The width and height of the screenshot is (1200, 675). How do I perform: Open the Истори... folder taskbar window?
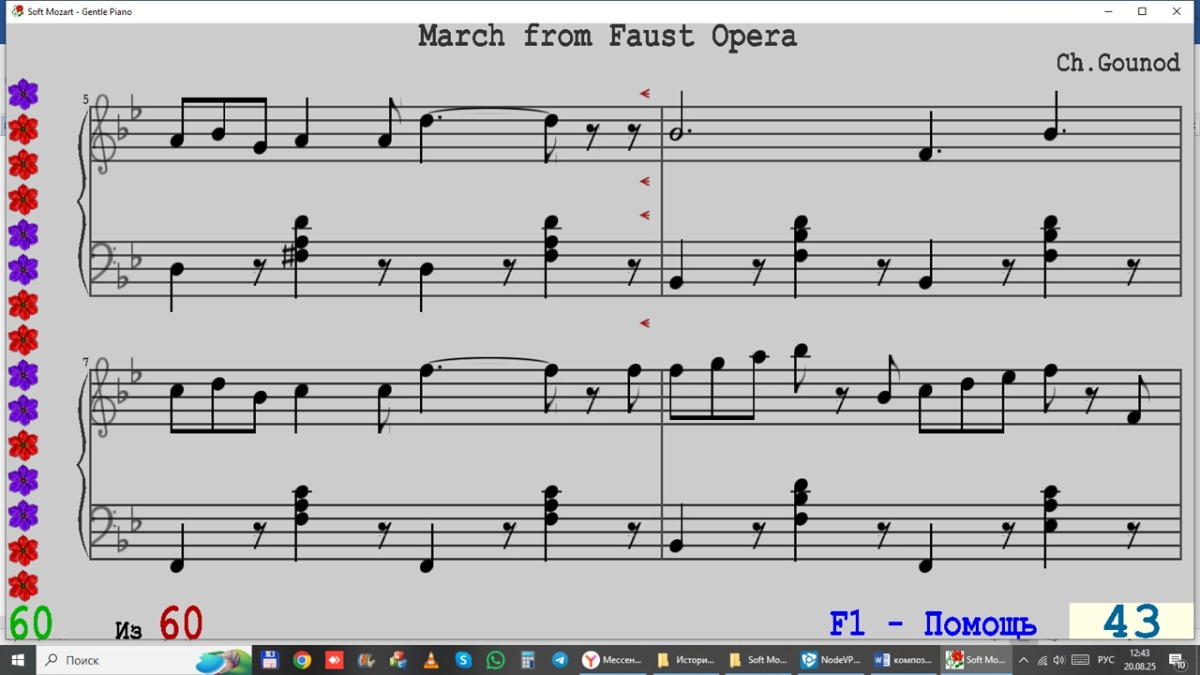pos(685,660)
